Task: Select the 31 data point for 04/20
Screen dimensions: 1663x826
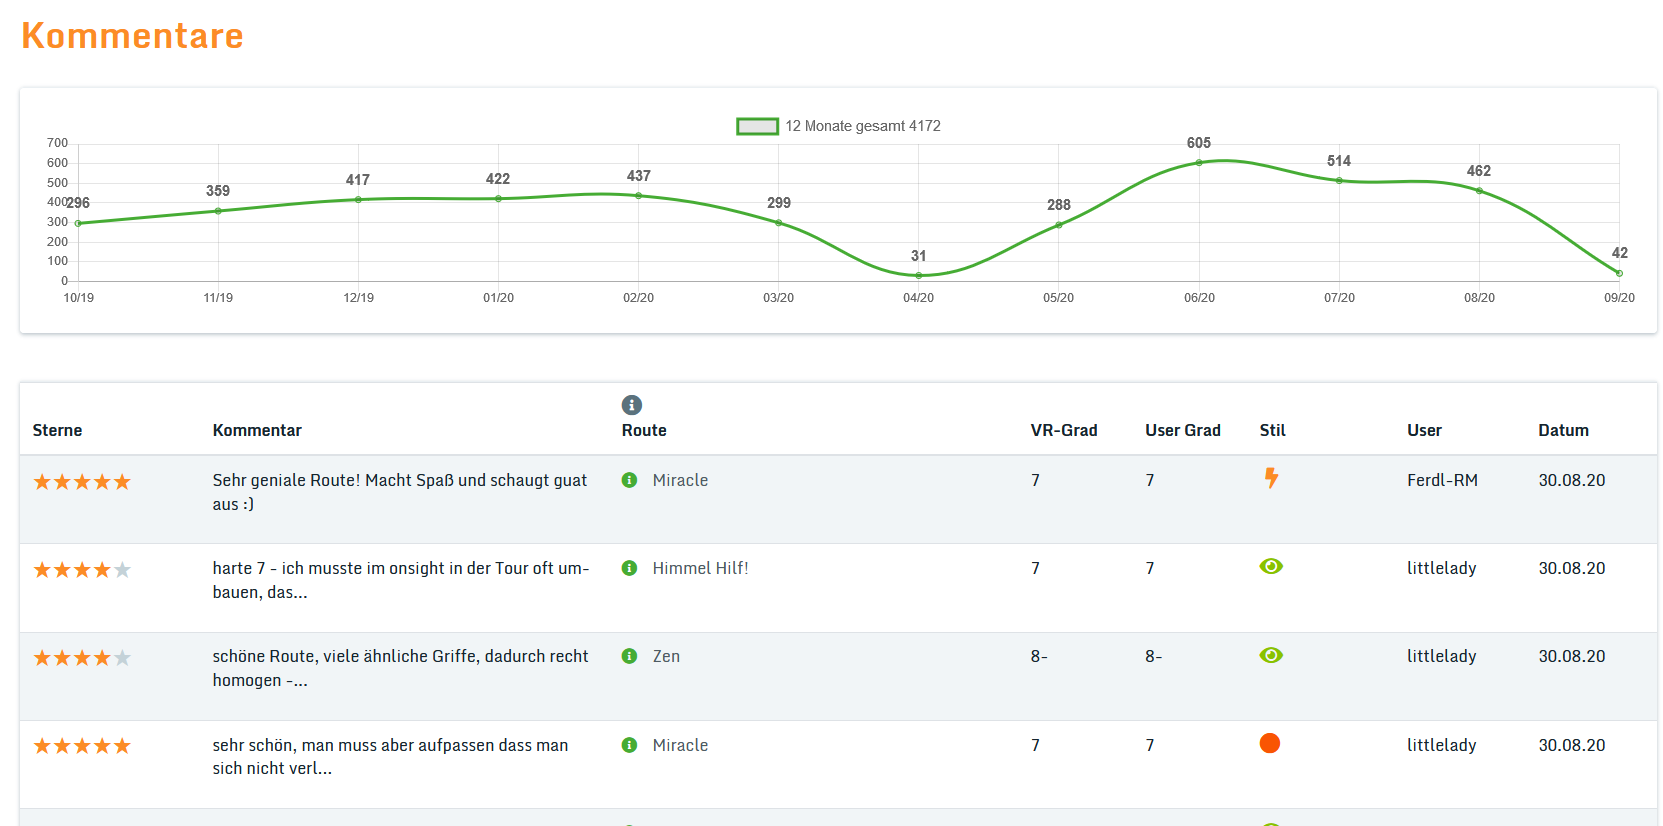Action: point(918,275)
